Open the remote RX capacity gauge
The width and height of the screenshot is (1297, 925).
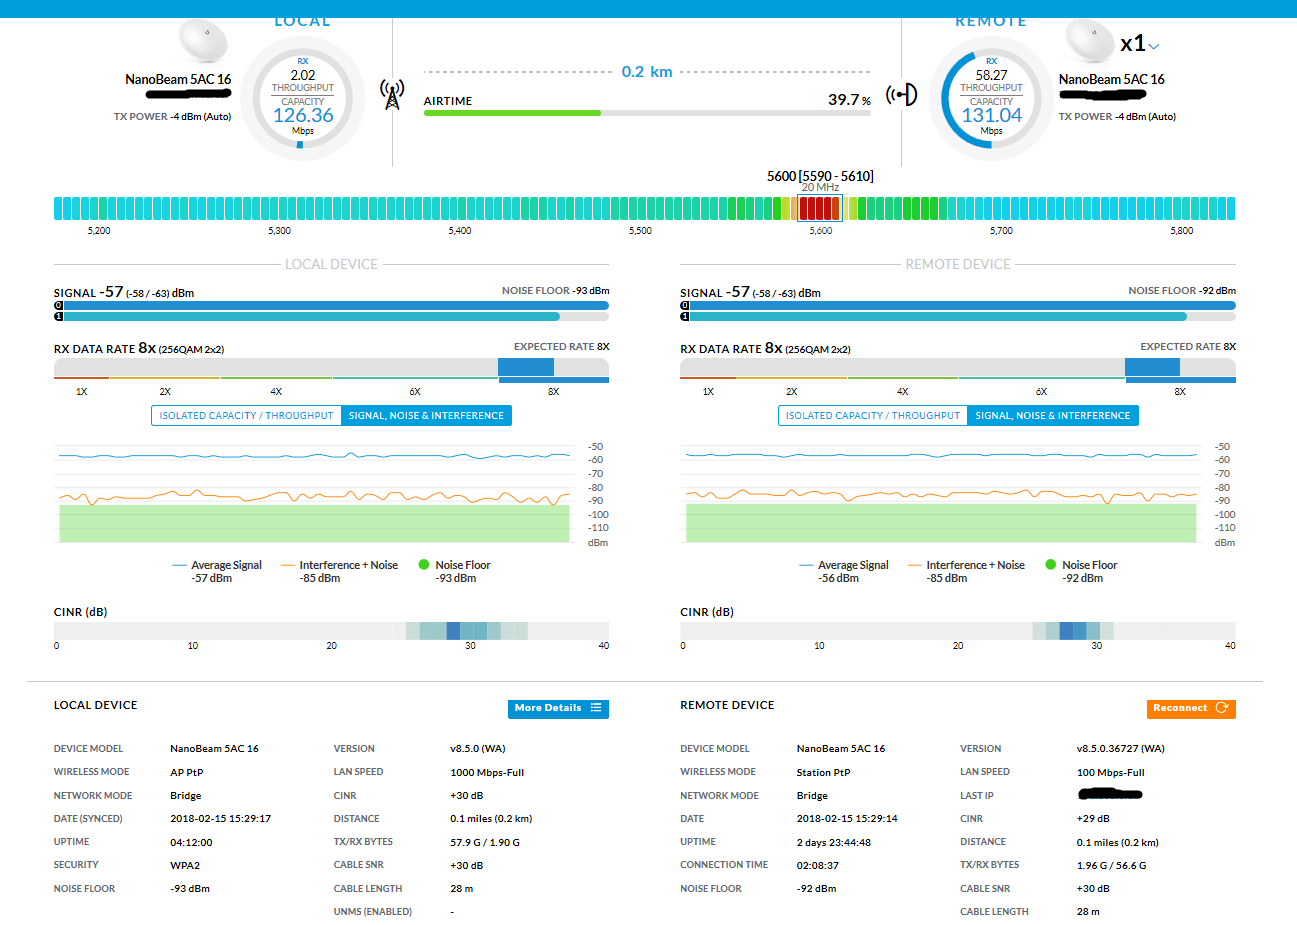991,100
